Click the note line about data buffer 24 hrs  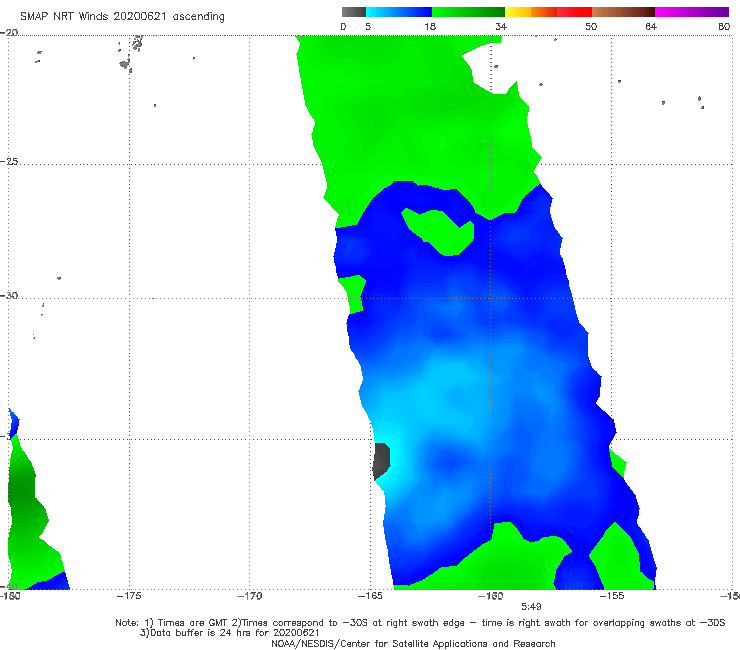(229, 633)
